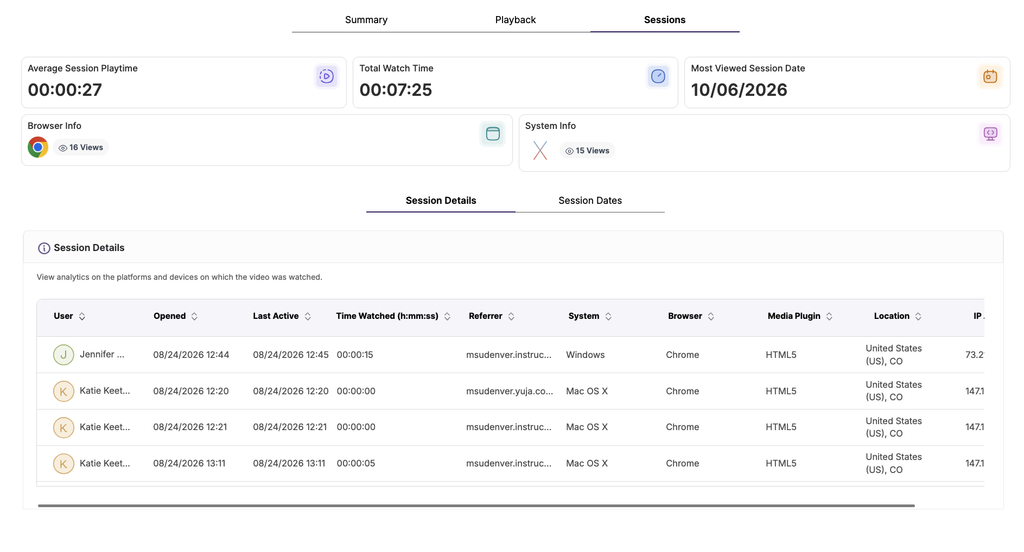
Task: Click HTML5 plugin cell in Jennifer's row
Action: point(781,355)
